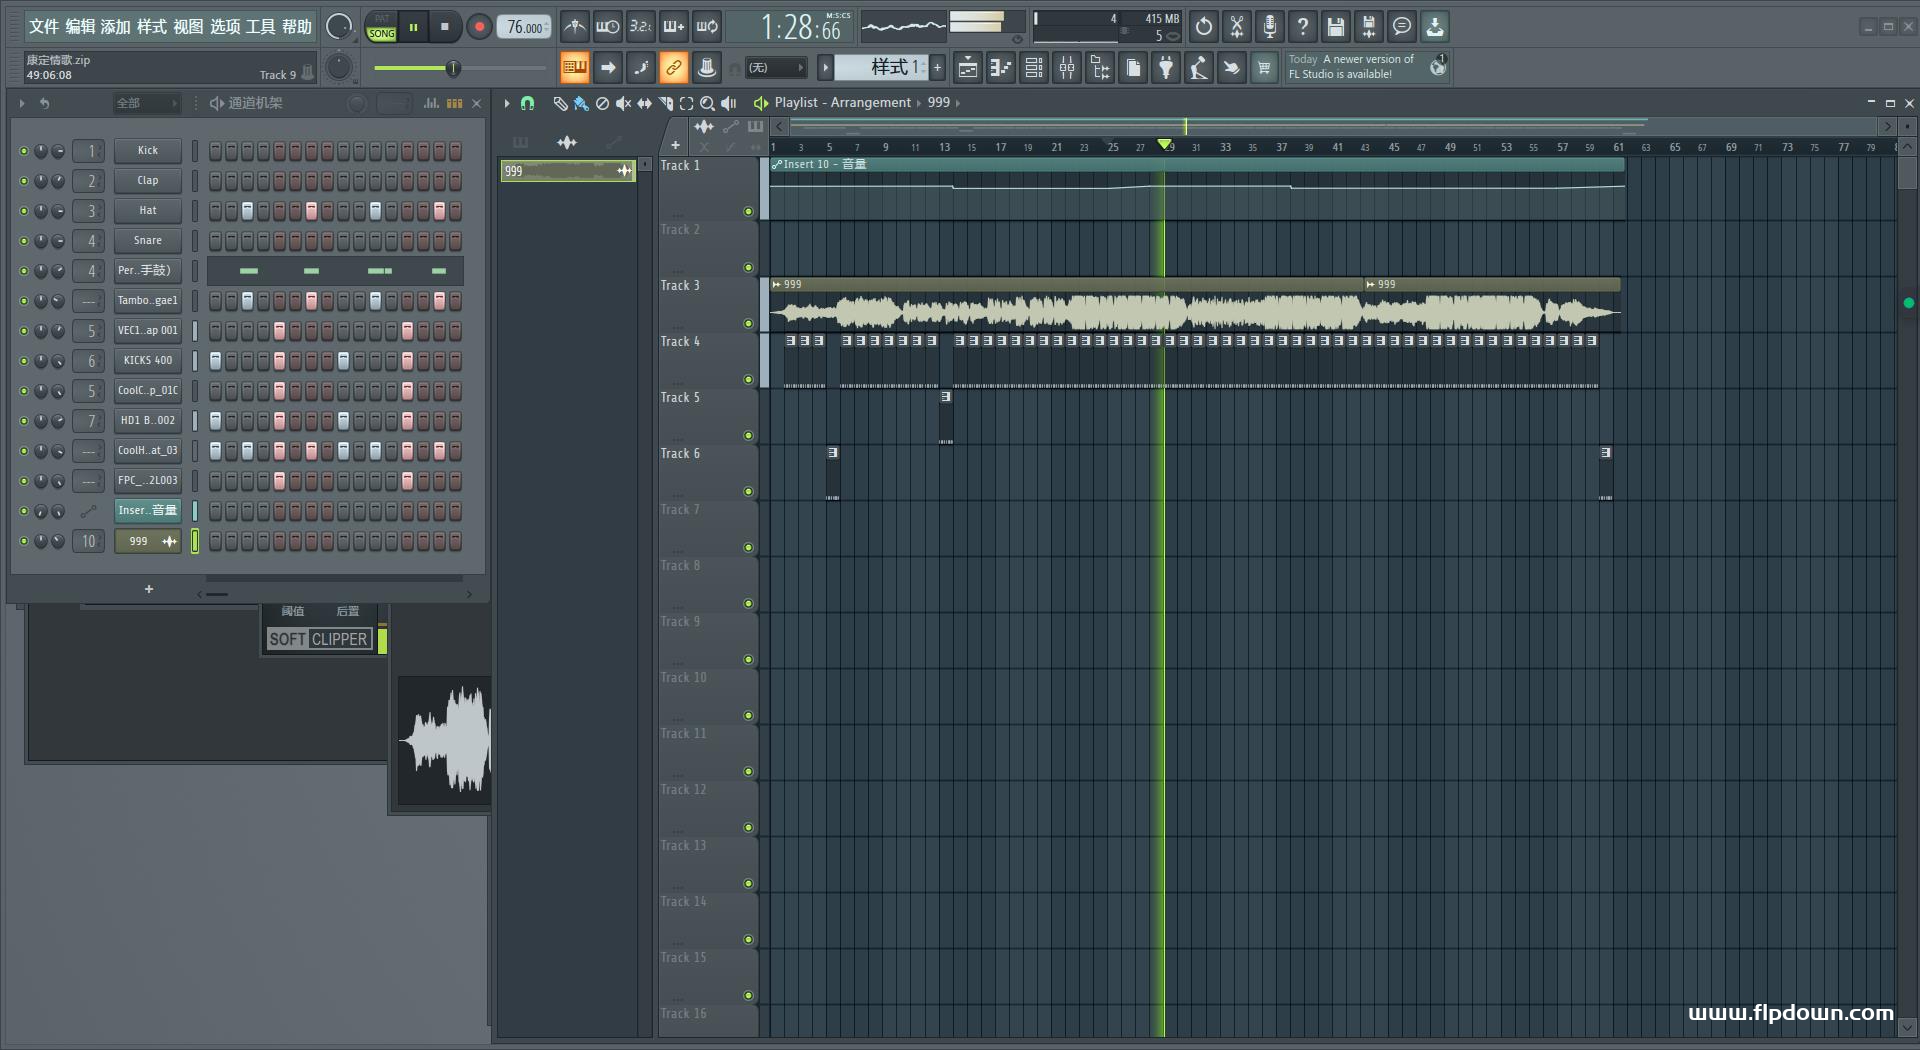Toggle step editing mode icon
This screenshot has height=1050, width=1920.
641,68
